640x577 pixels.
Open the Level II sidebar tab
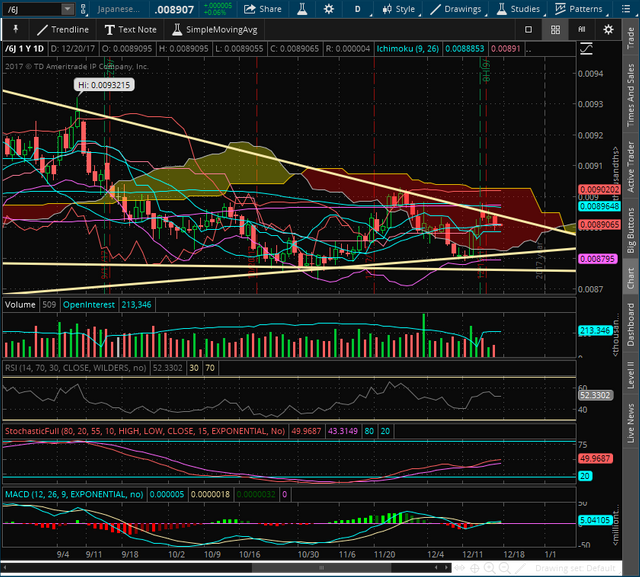pos(631,375)
